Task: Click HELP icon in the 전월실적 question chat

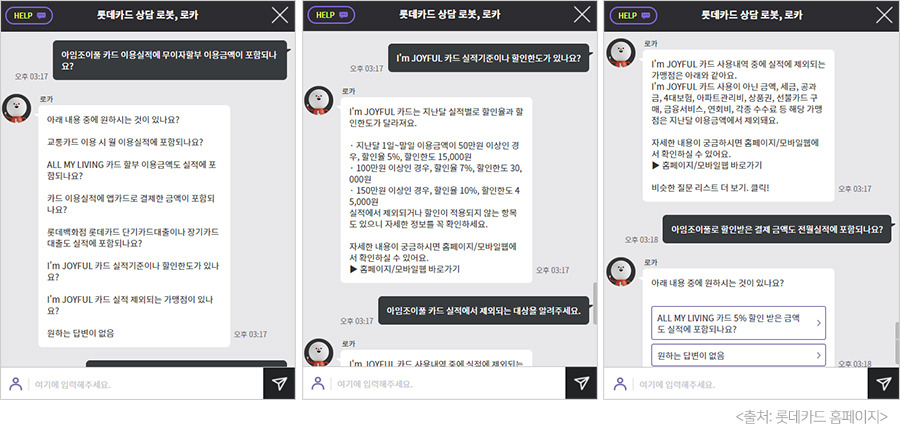Action: click(633, 15)
